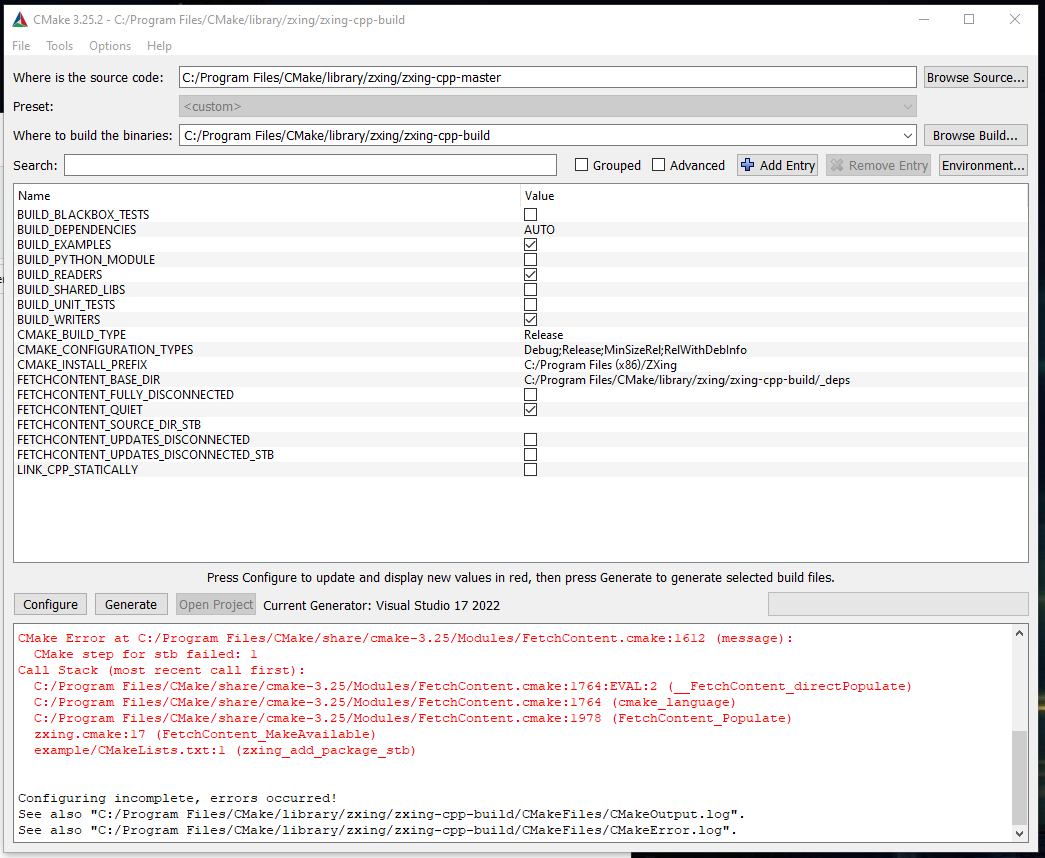Click the CMake logo in title bar

(20, 19)
